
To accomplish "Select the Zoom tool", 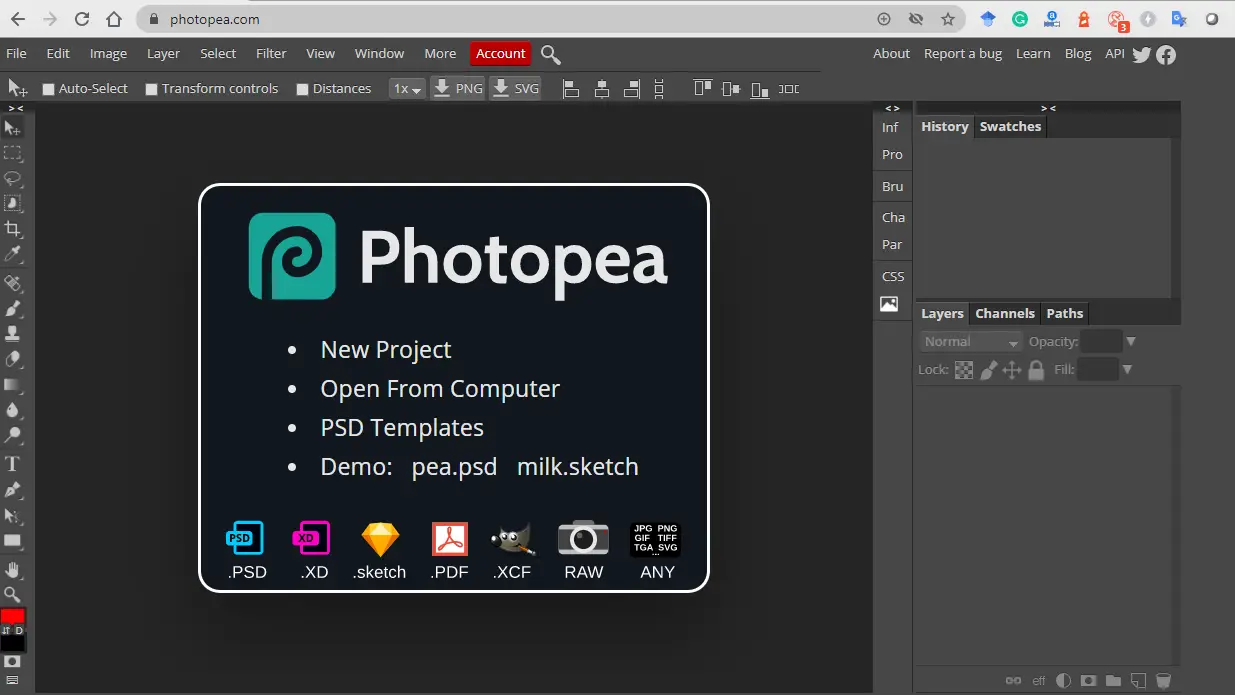I will (13, 592).
